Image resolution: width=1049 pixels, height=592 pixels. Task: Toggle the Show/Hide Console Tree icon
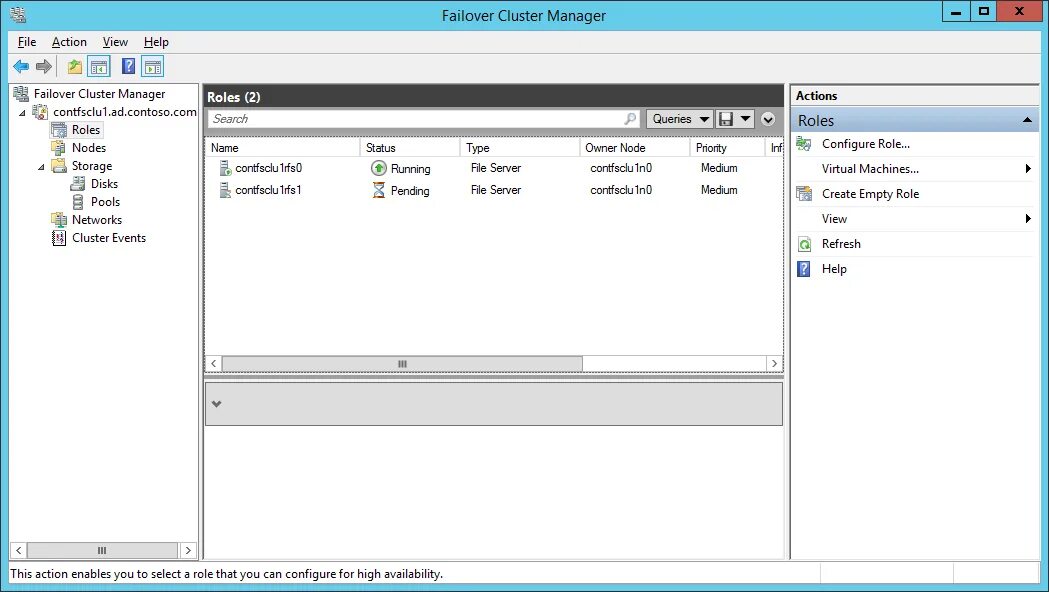pyautogui.click(x=99, y=66)
